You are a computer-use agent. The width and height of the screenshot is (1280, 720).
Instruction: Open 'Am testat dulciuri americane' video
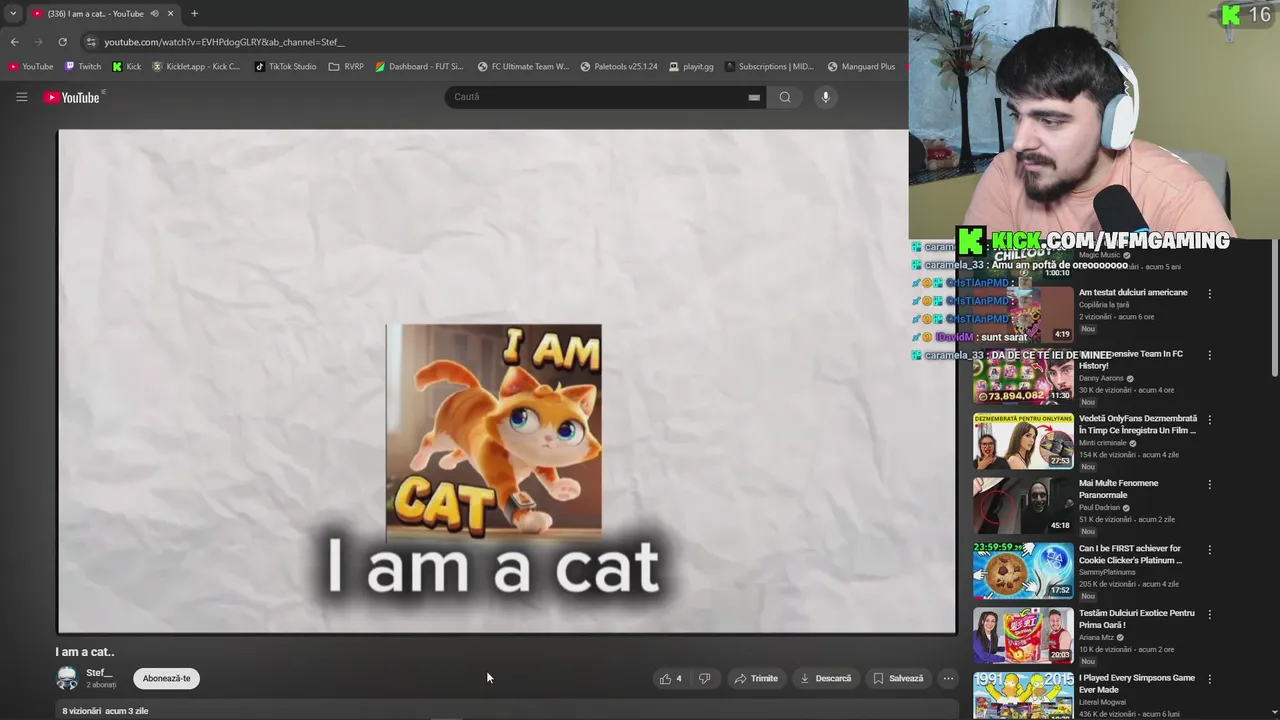click(1133, 292)
